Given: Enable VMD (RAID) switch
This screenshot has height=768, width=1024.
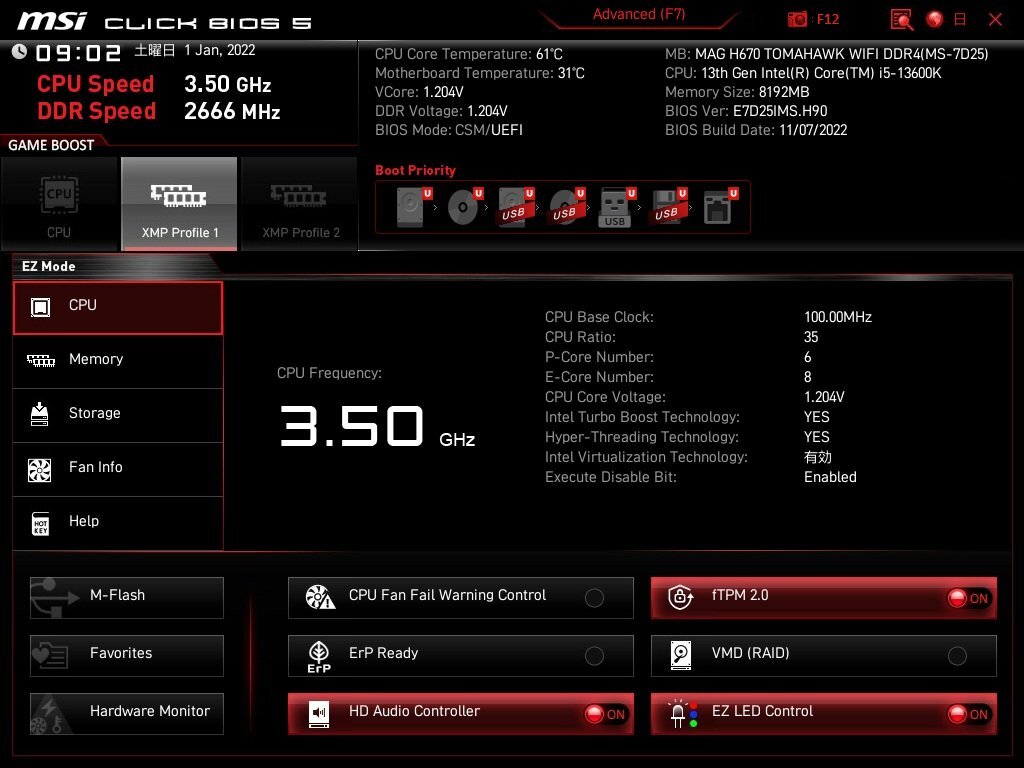Looking at the screenshot, I should 957,656.
